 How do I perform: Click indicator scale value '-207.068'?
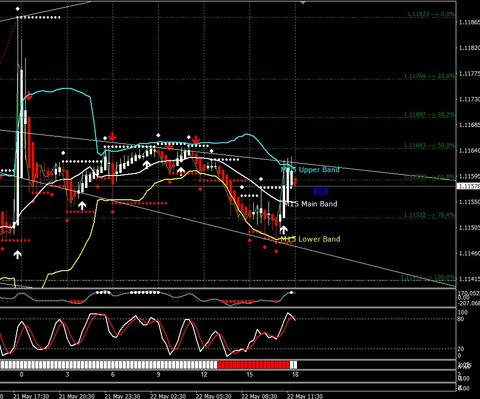pos(469,303)
